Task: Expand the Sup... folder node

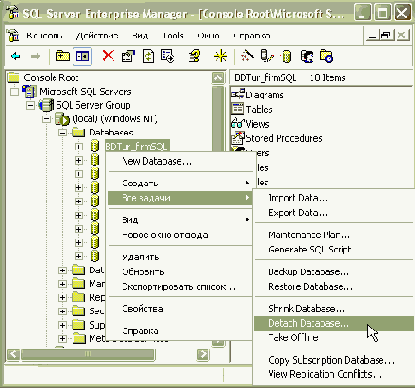Action: (x=62, y=325)
